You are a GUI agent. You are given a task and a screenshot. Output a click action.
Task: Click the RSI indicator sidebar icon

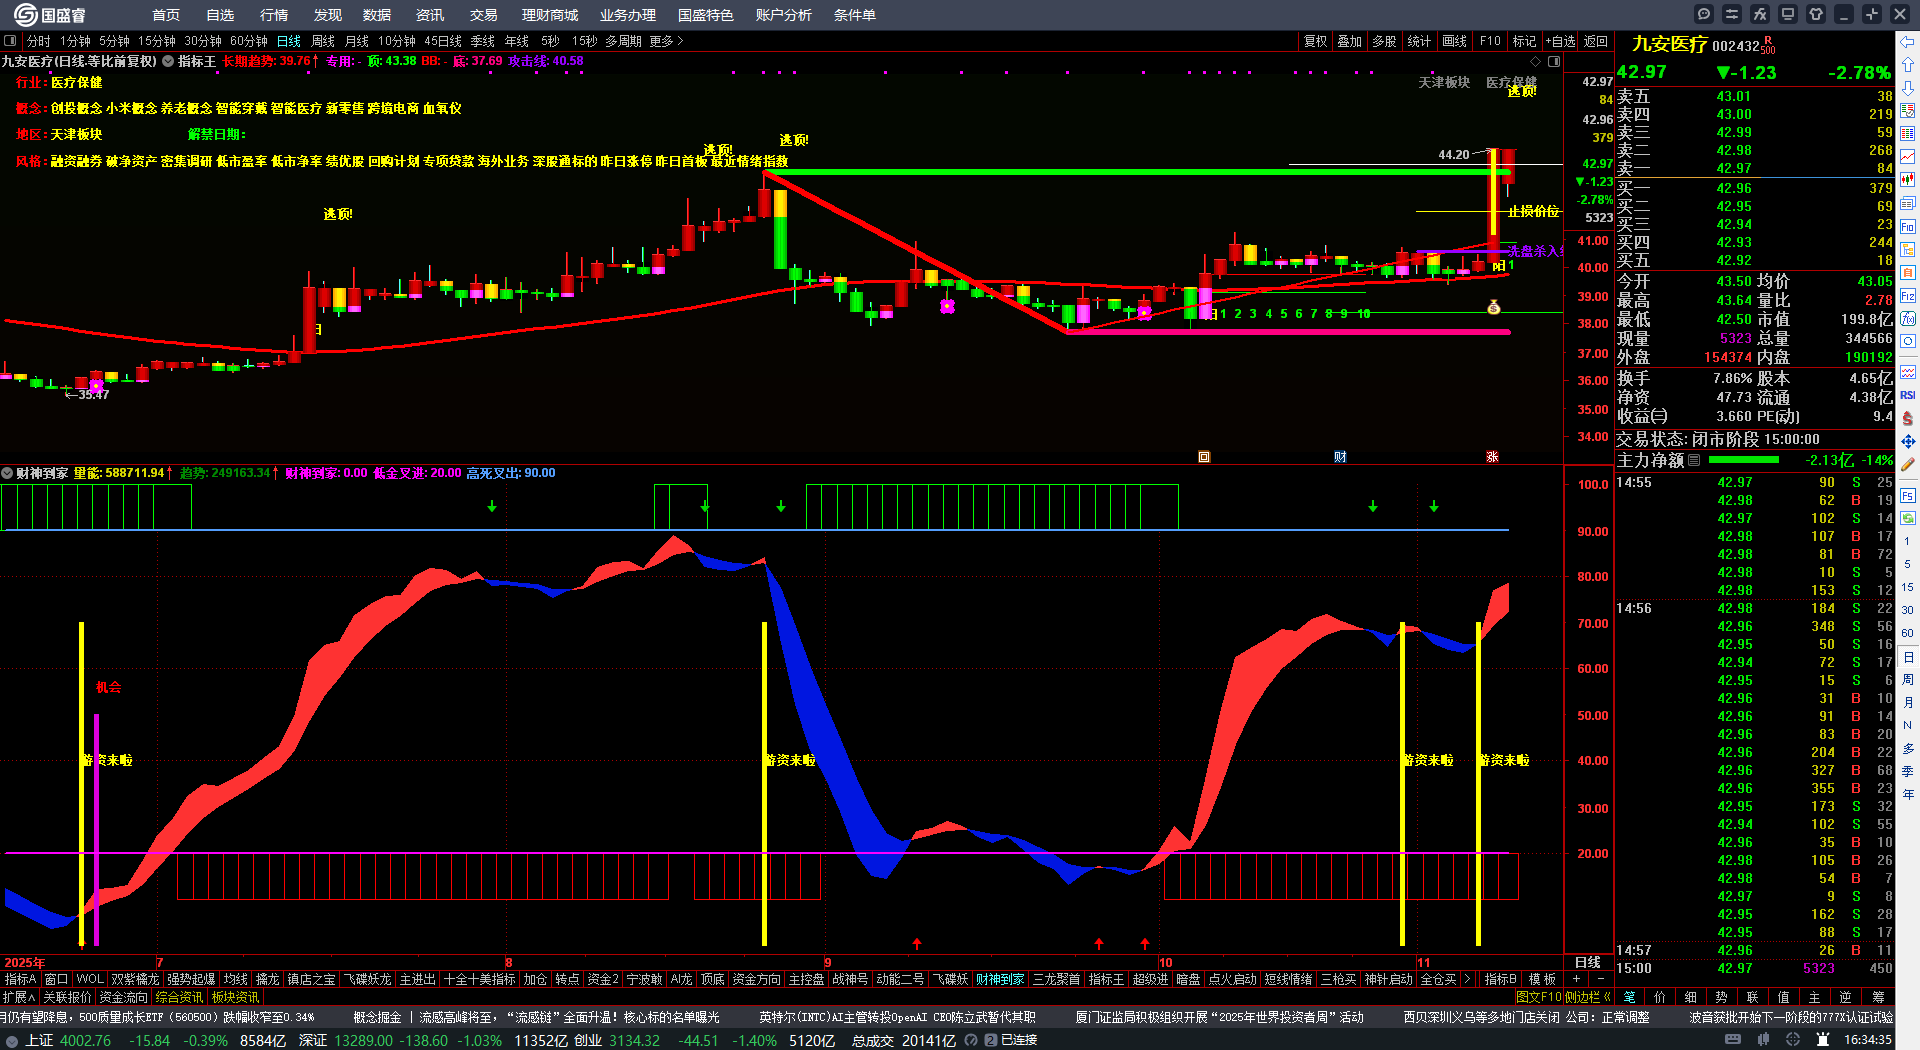pos(1908,395)
